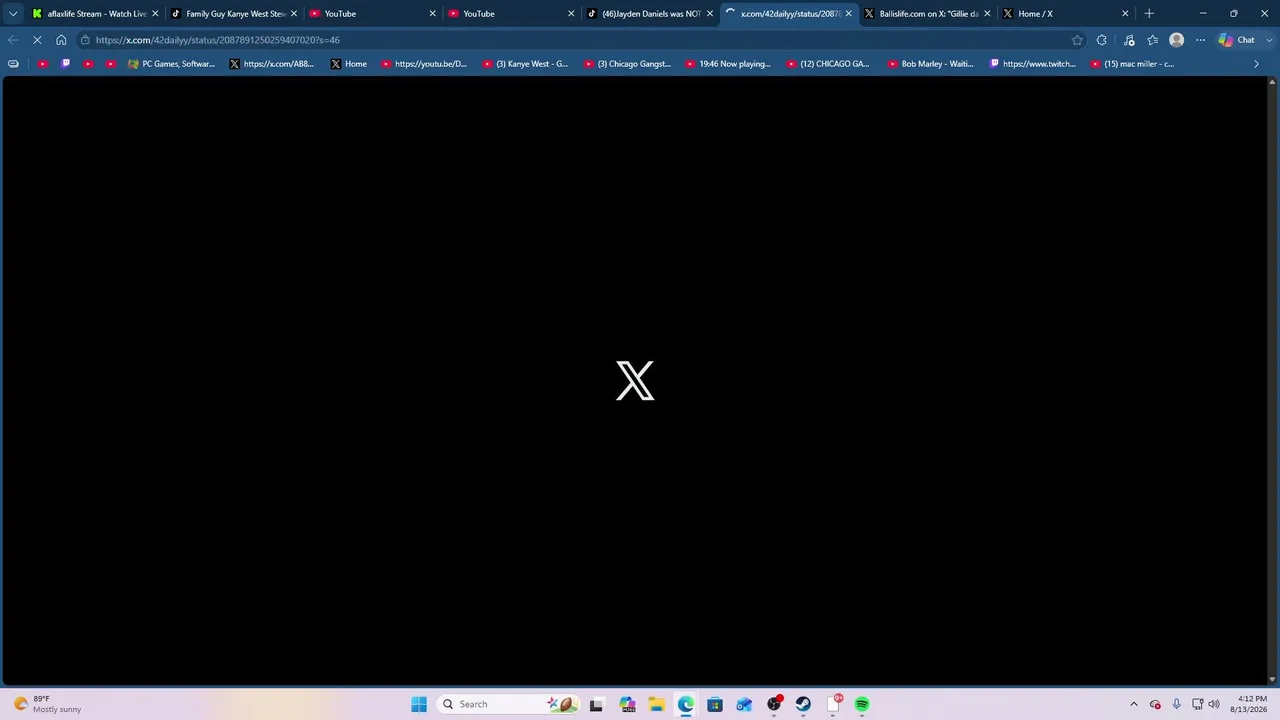Open Microsoft Store from taskbar
Image resolution: width=1280 pixels, height=720 pixels.
[x=715, y=704]
